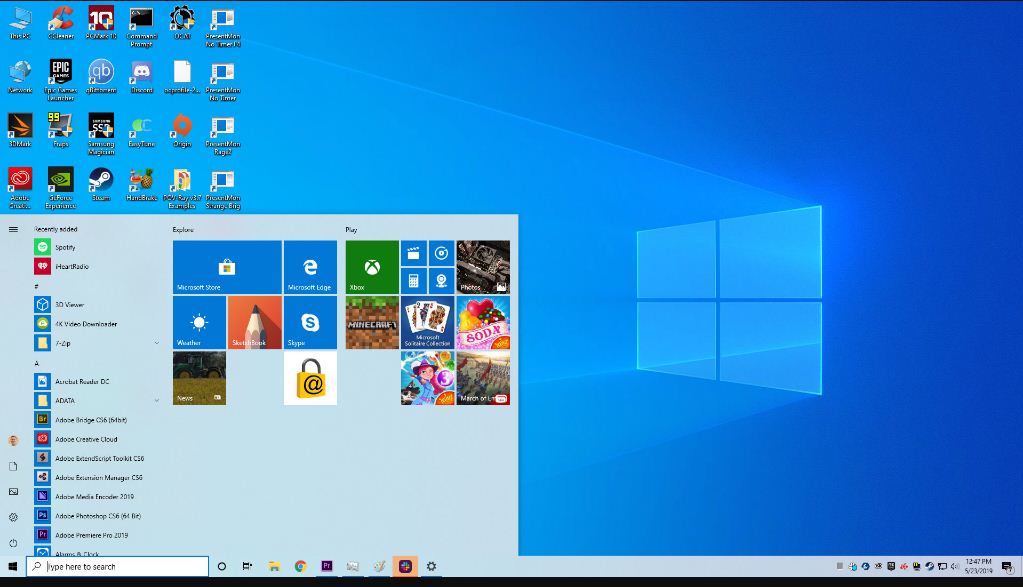Open the News tile
This screenshot has width=1023, height=587.
coord(200,378)
